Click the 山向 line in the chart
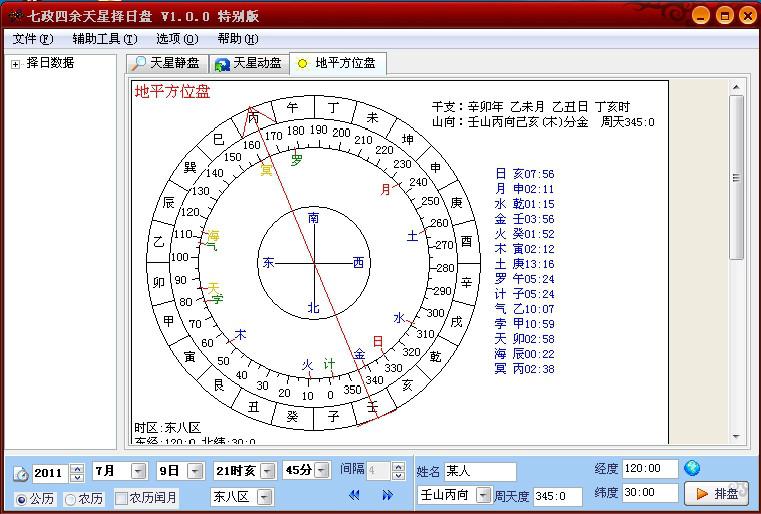The image size is (761, 514). pyautogui.click(x=543, y=121)
